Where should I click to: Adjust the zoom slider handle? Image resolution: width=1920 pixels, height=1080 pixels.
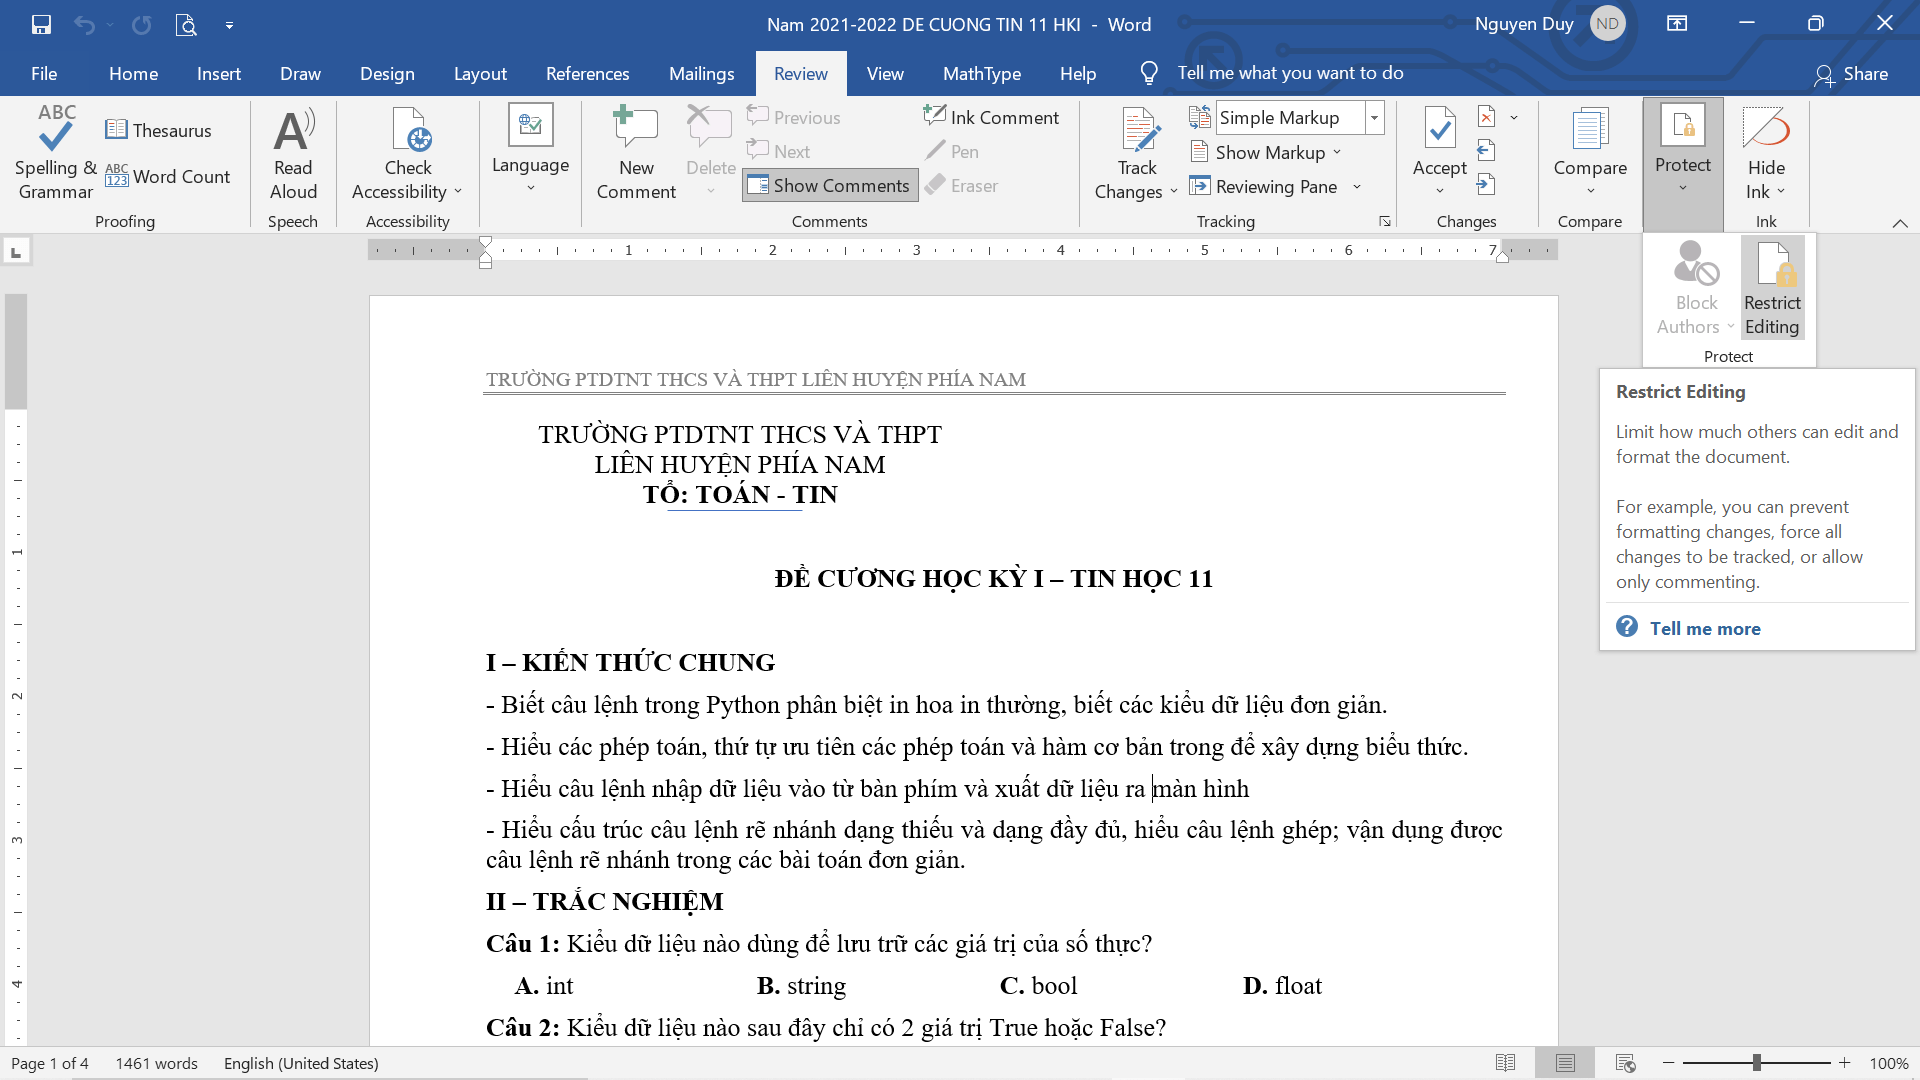point(1756,1063)
